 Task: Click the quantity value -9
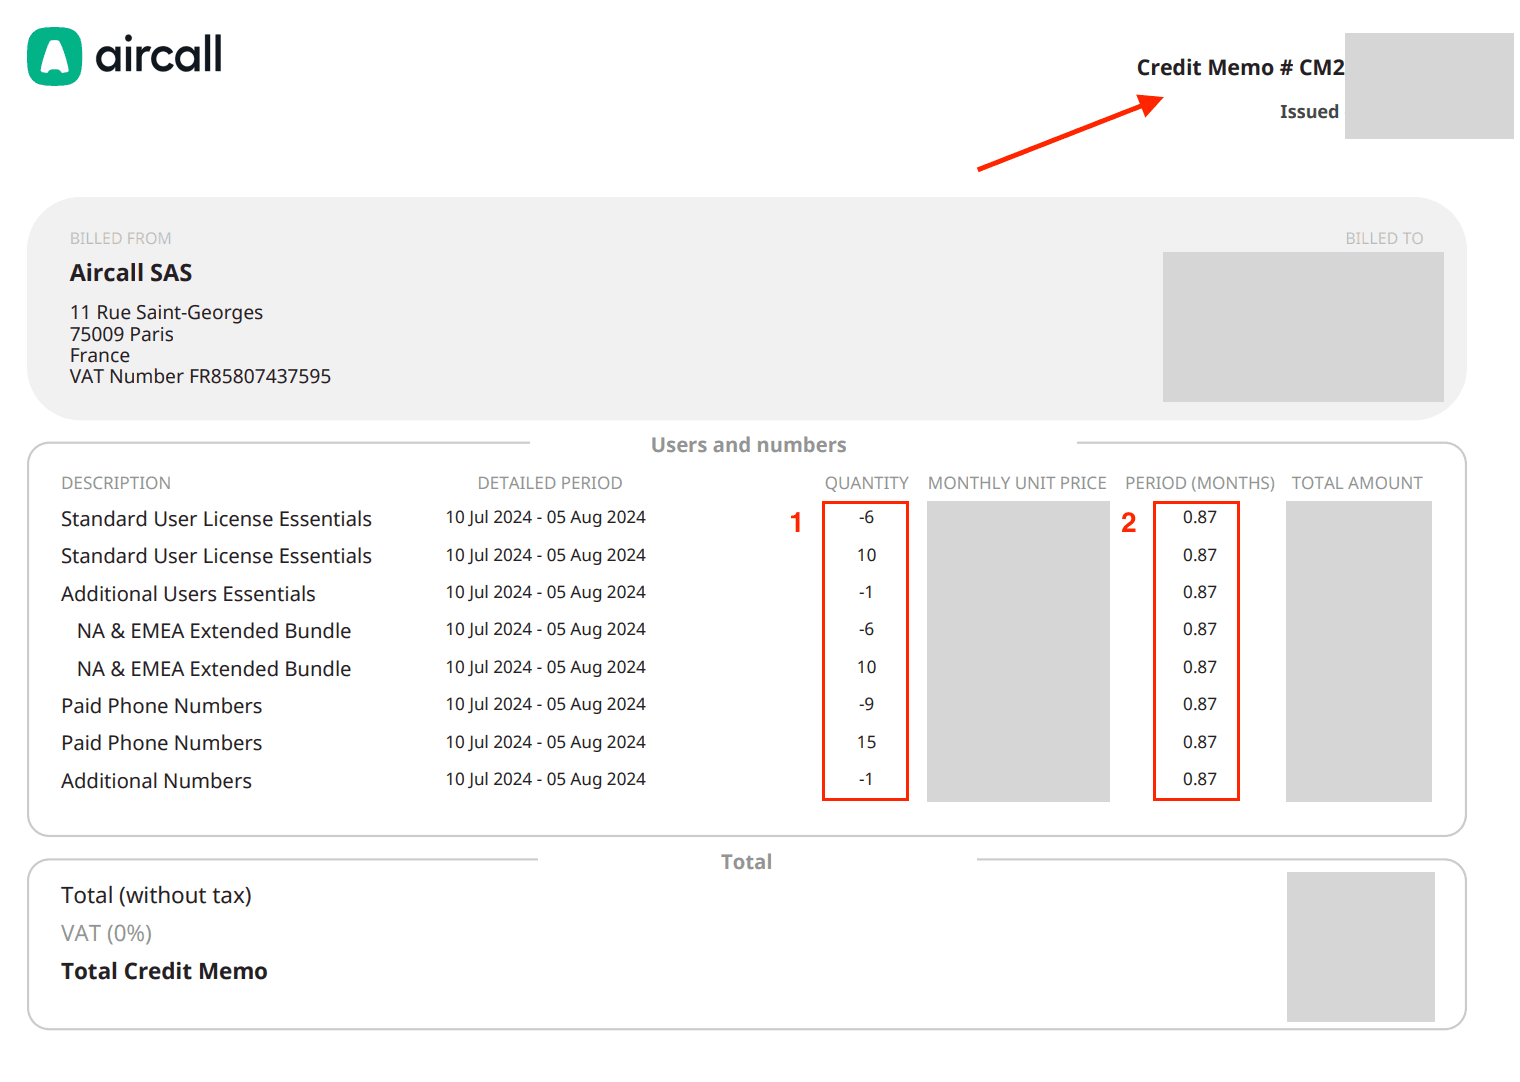pos(866,704)
